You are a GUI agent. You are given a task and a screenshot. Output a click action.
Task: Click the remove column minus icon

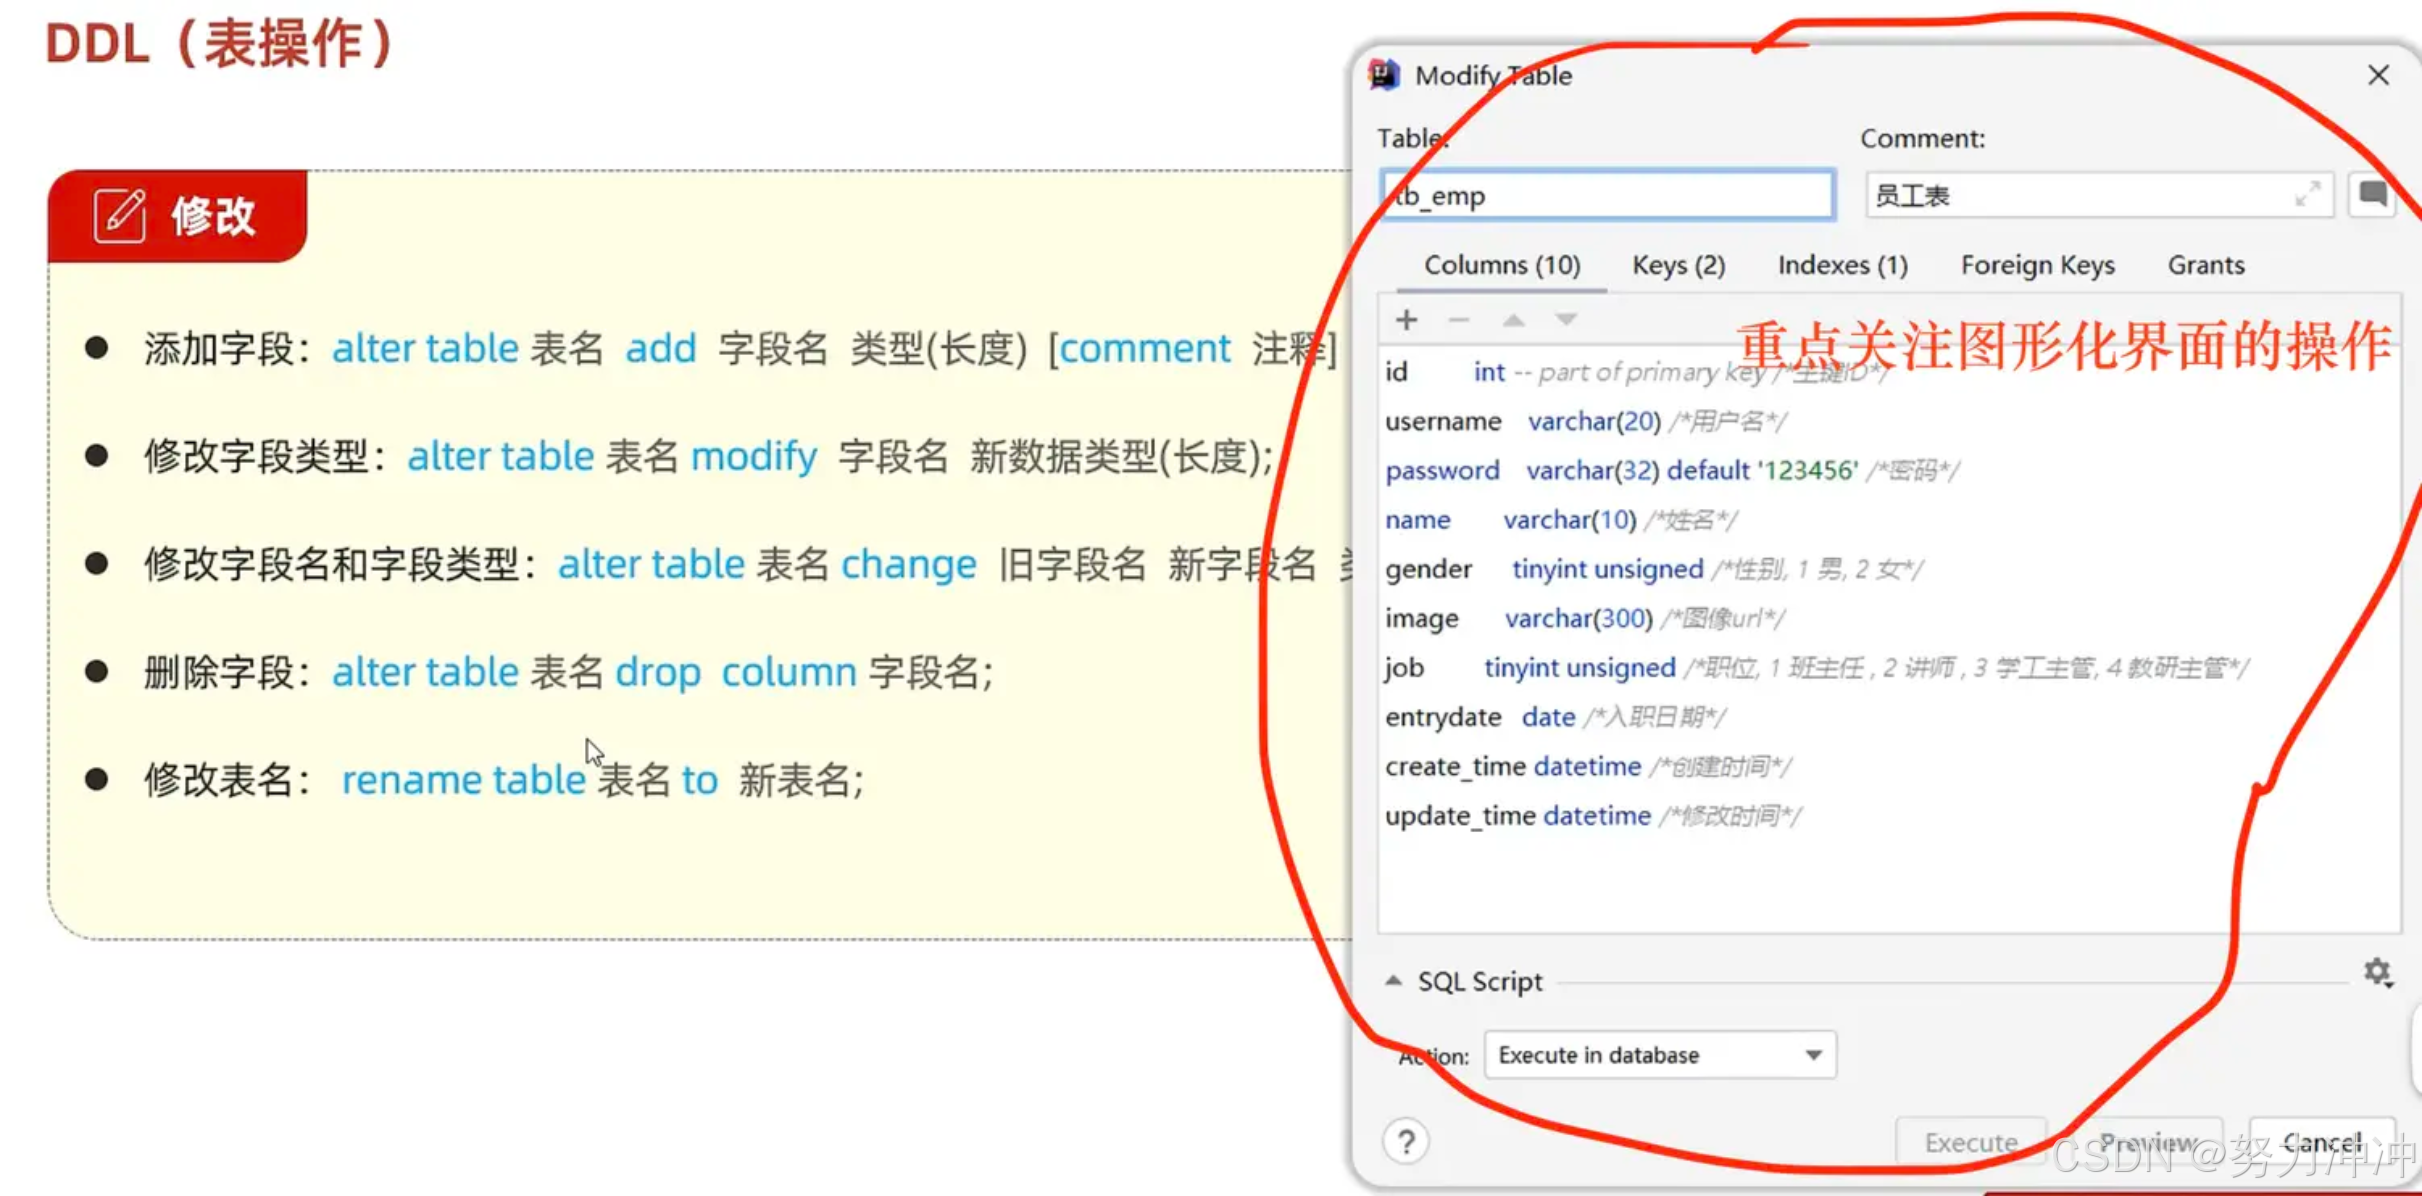(x=1458, y=320)
